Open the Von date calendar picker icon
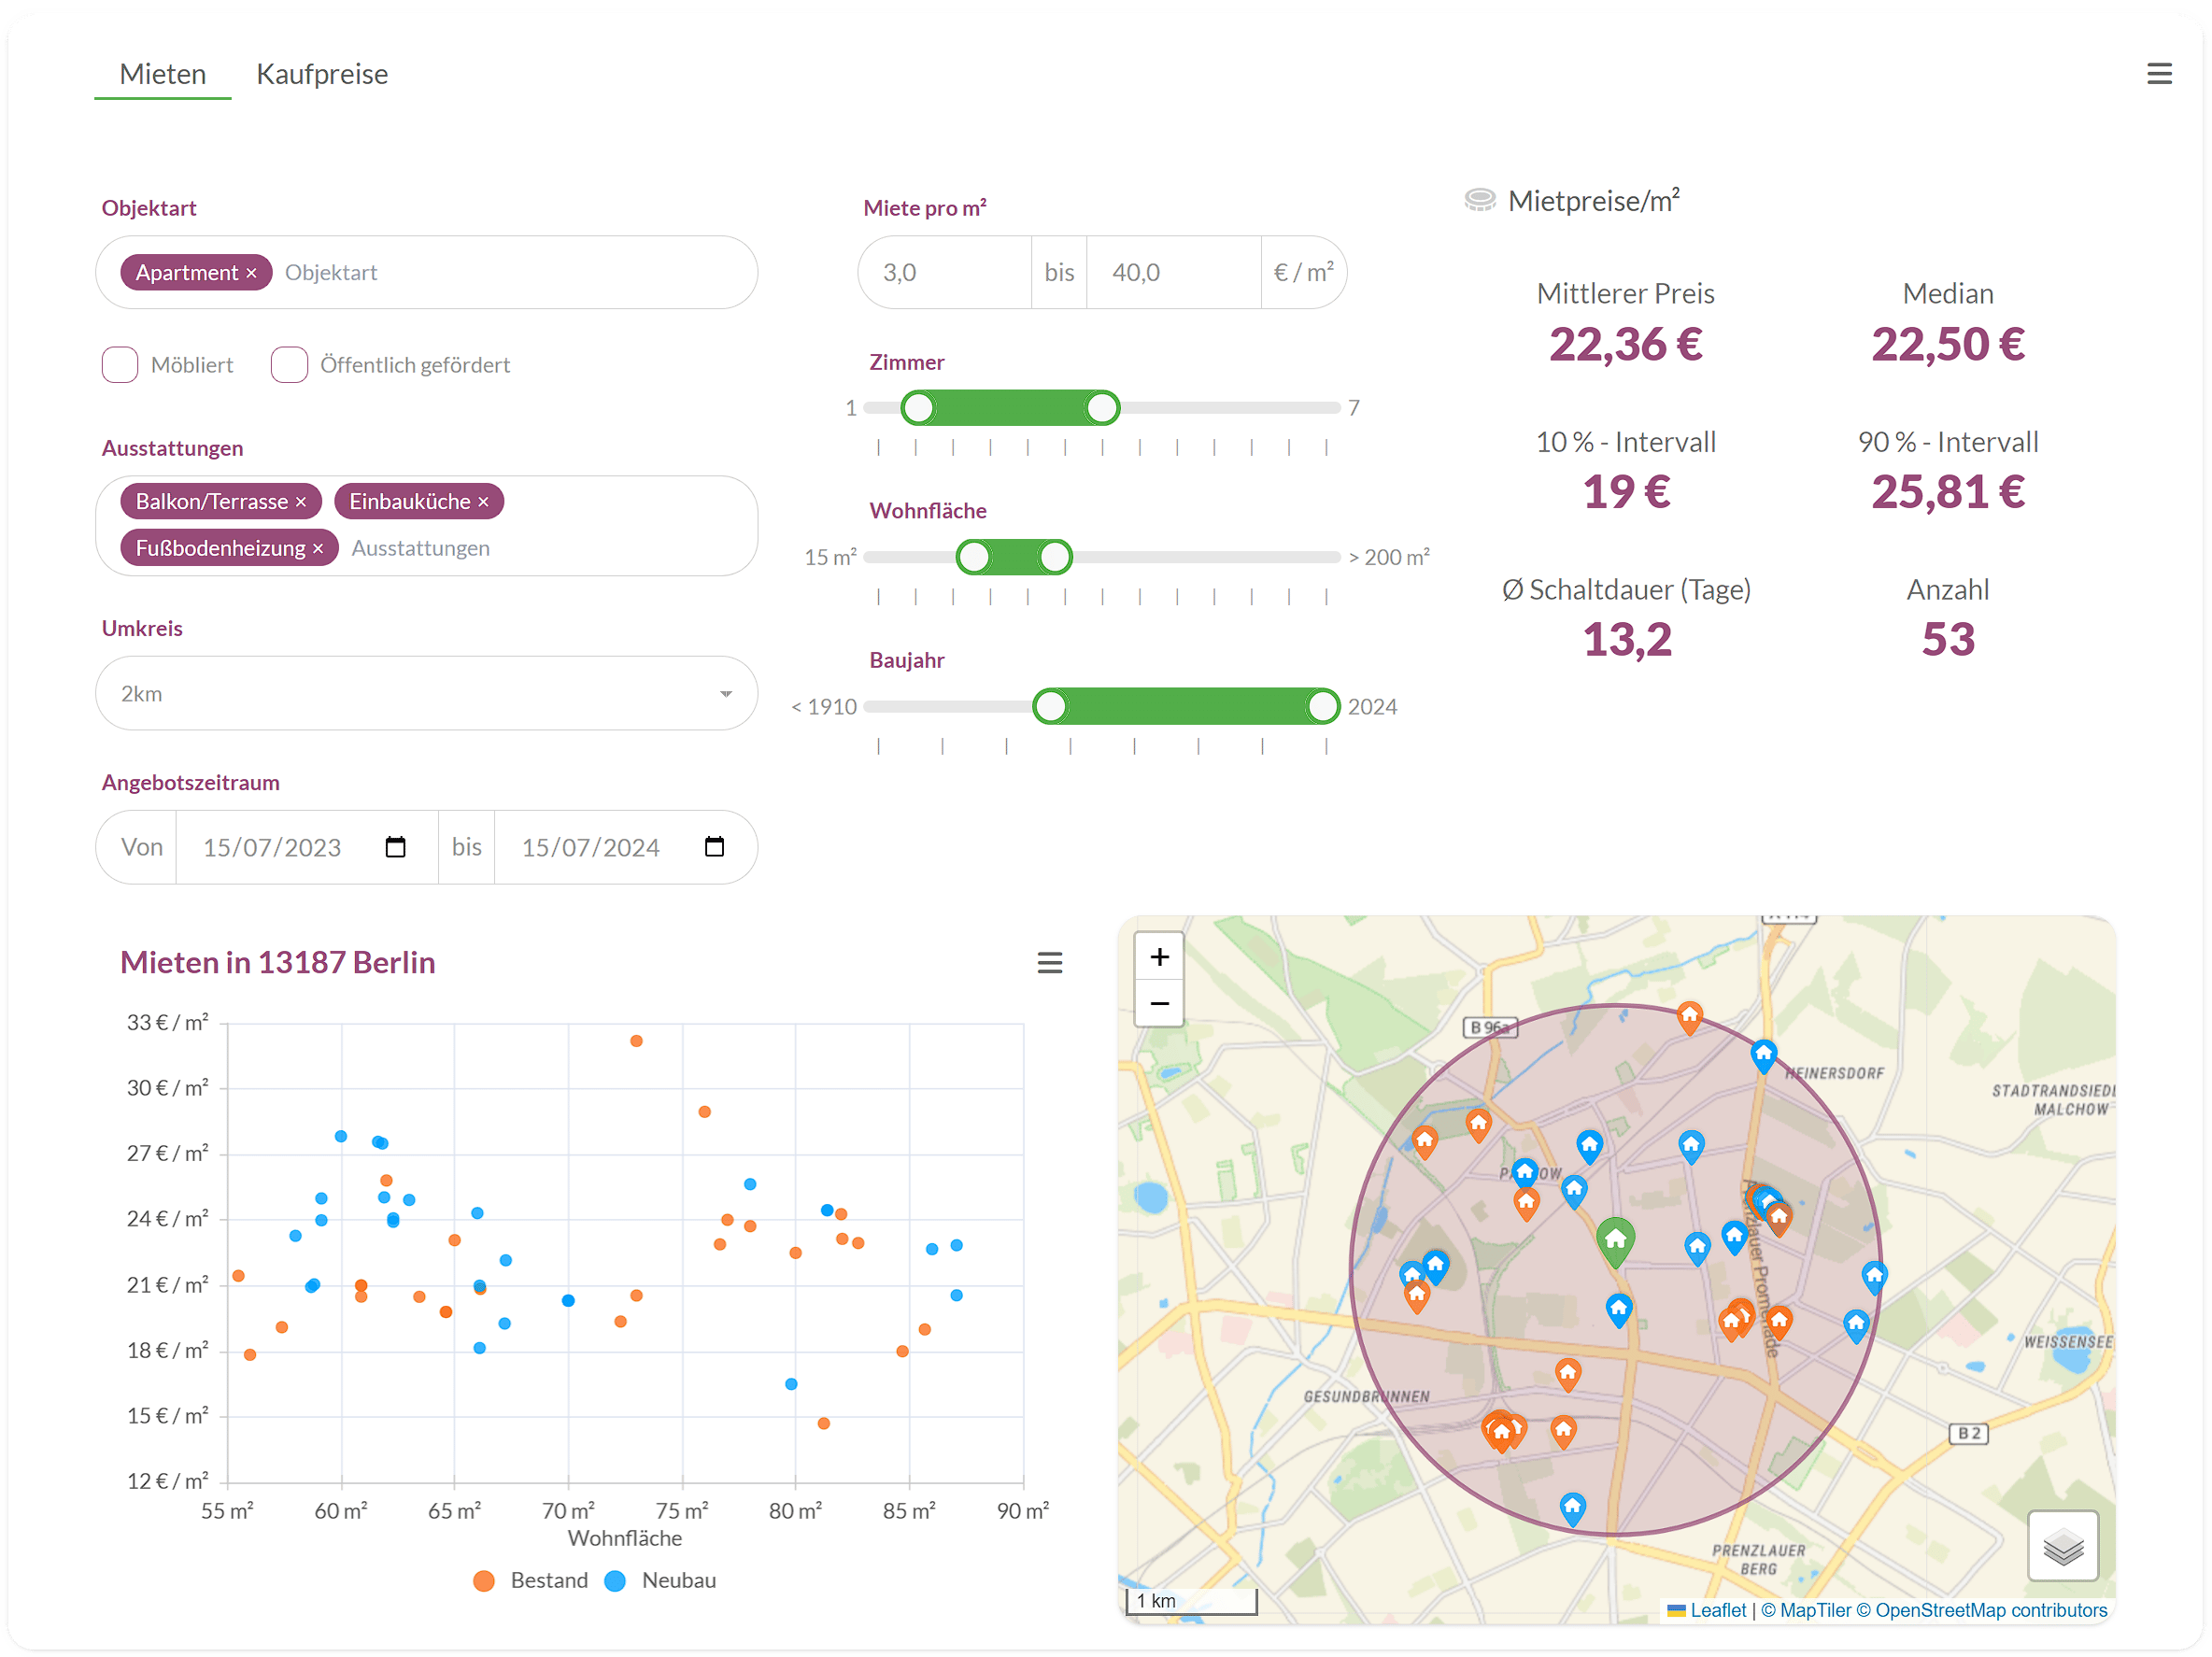The image size is (2212, 1657). [395, 847]
